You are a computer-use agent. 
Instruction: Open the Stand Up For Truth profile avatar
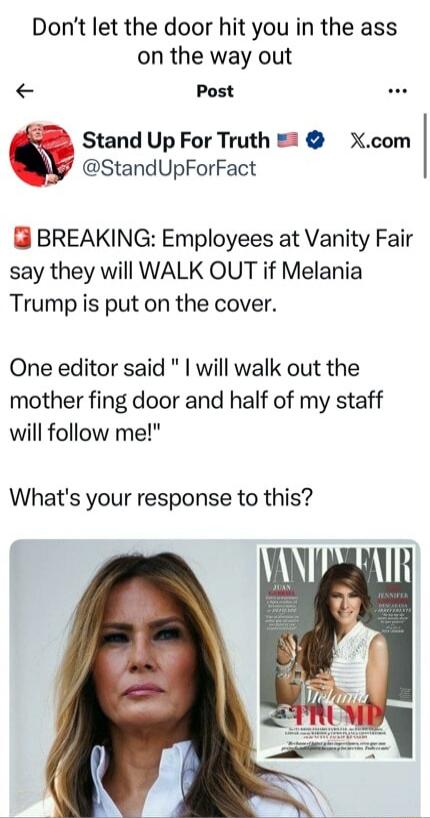[x=42, y=154]
